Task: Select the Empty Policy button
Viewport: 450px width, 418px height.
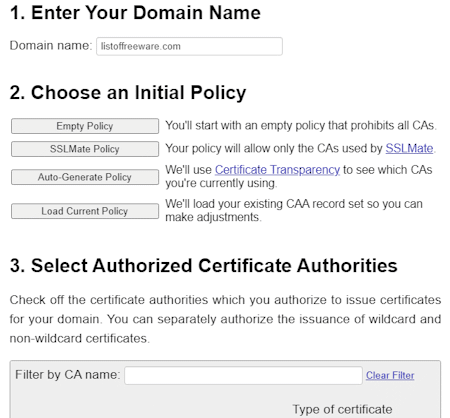Action: tap(85, 126)
